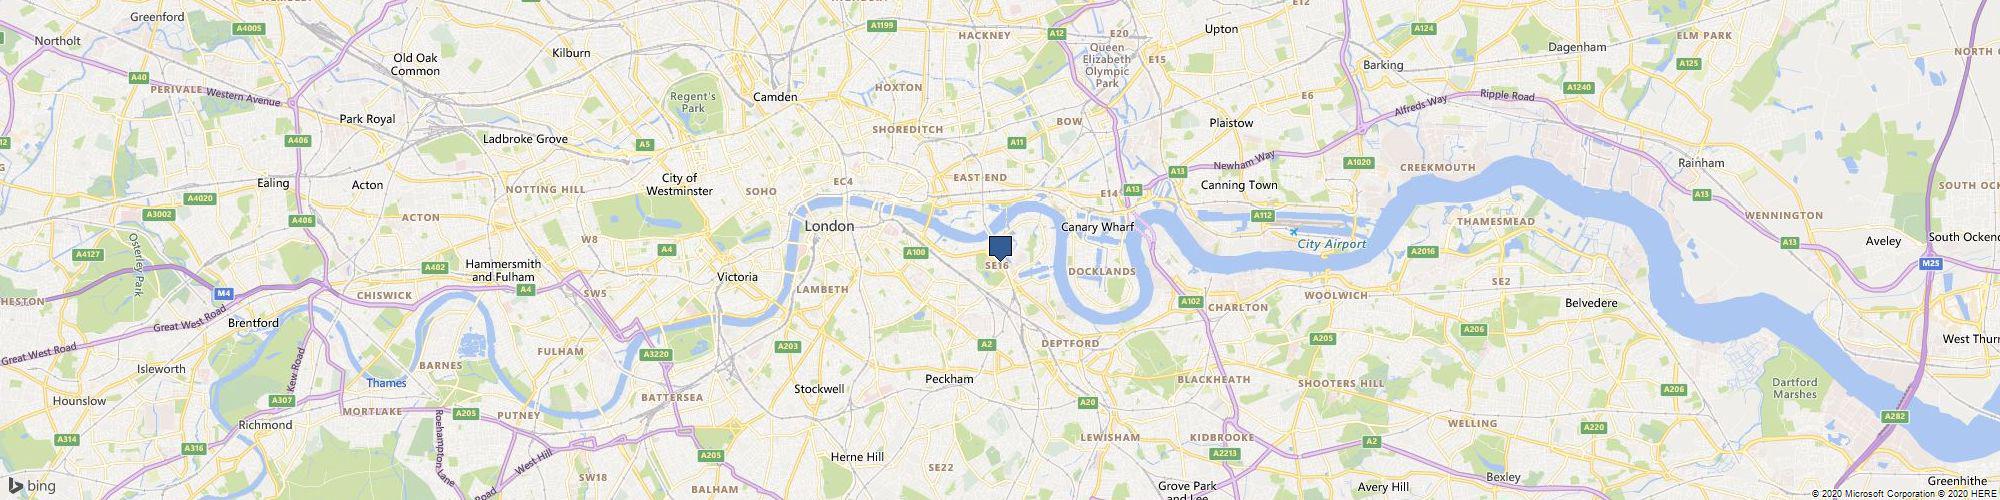Select the Hammersmith and Fulham label
The width and height of the screenshot is (2000, 500).
[506, 270]
